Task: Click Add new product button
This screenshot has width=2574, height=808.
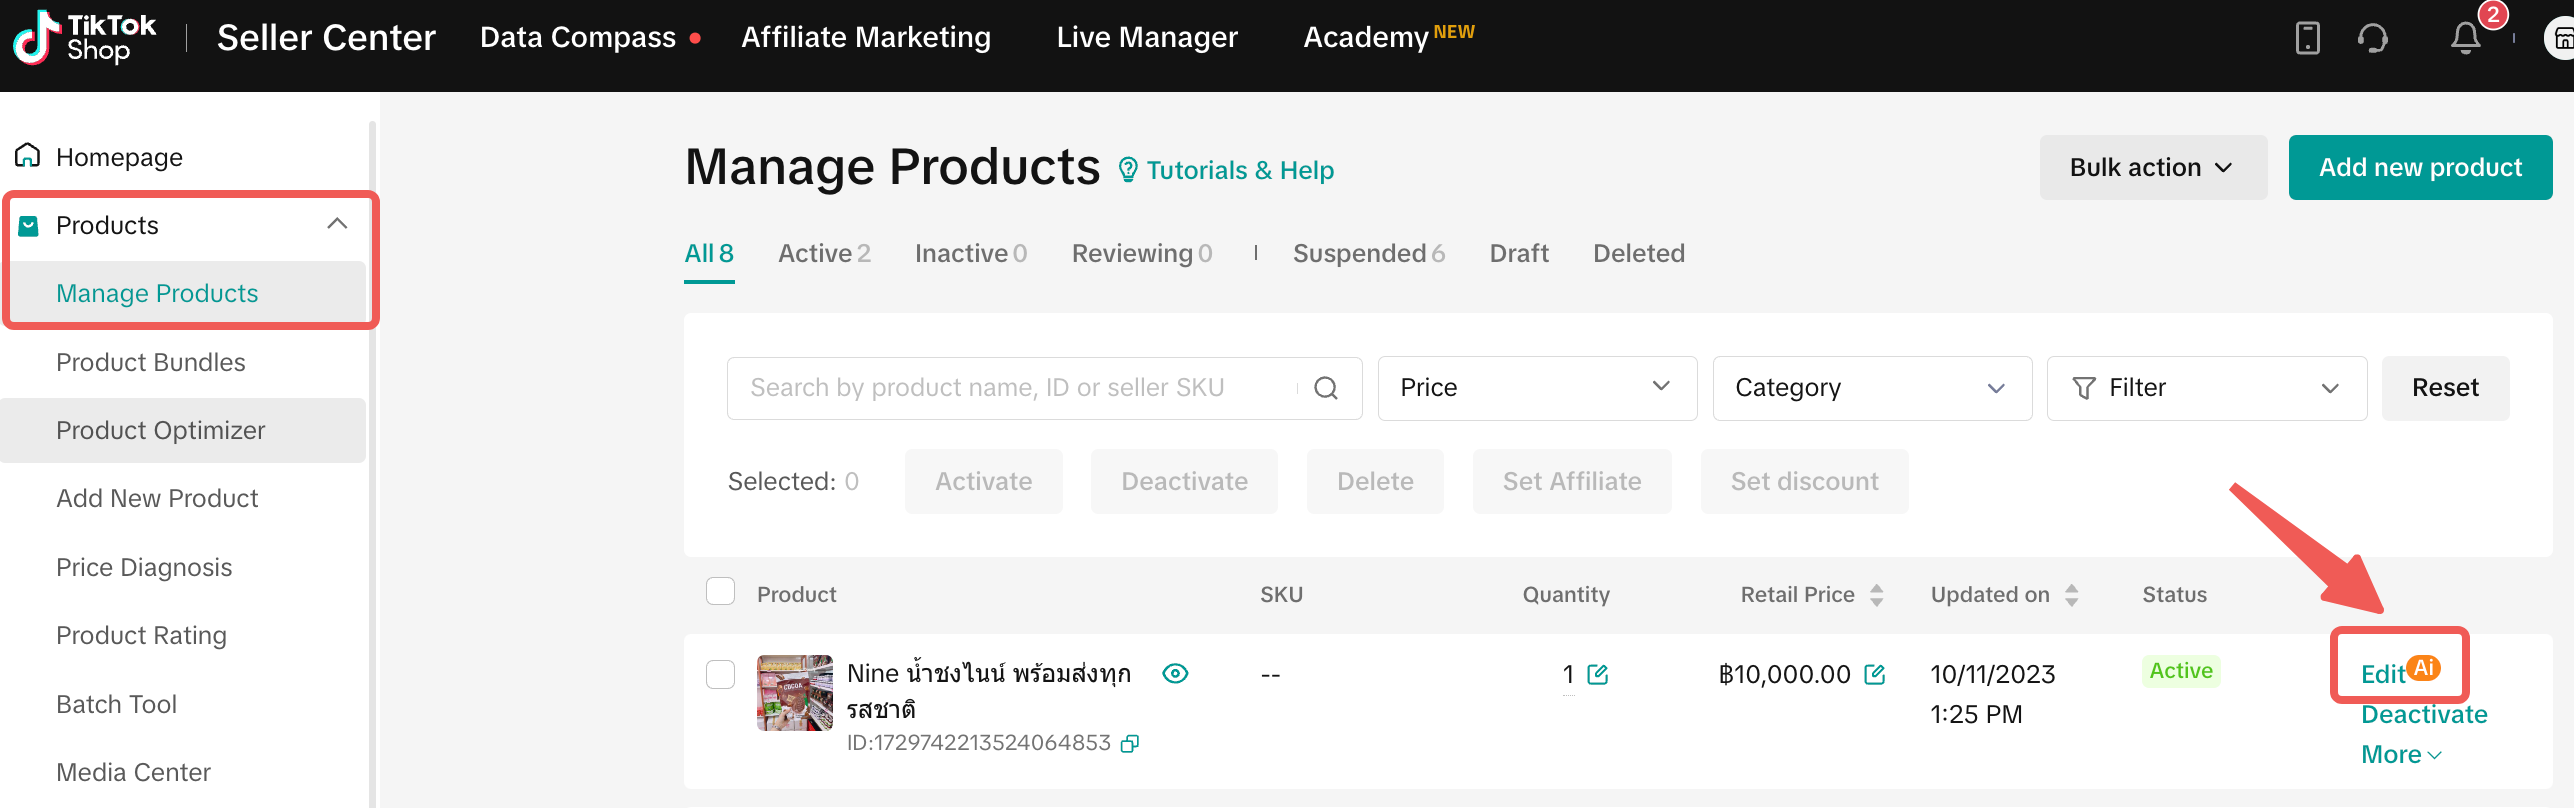Action: click(x=2420, y=168)
